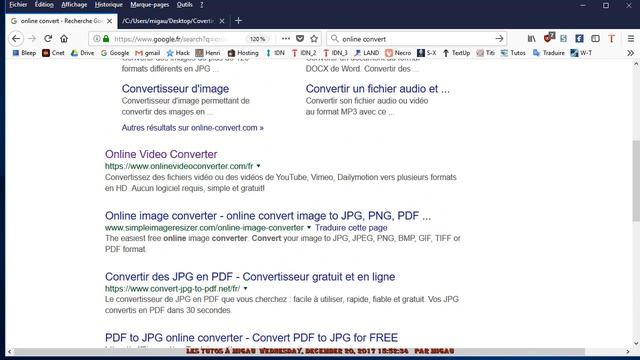Open the IDN_2 bookmark

pos(304,53)
